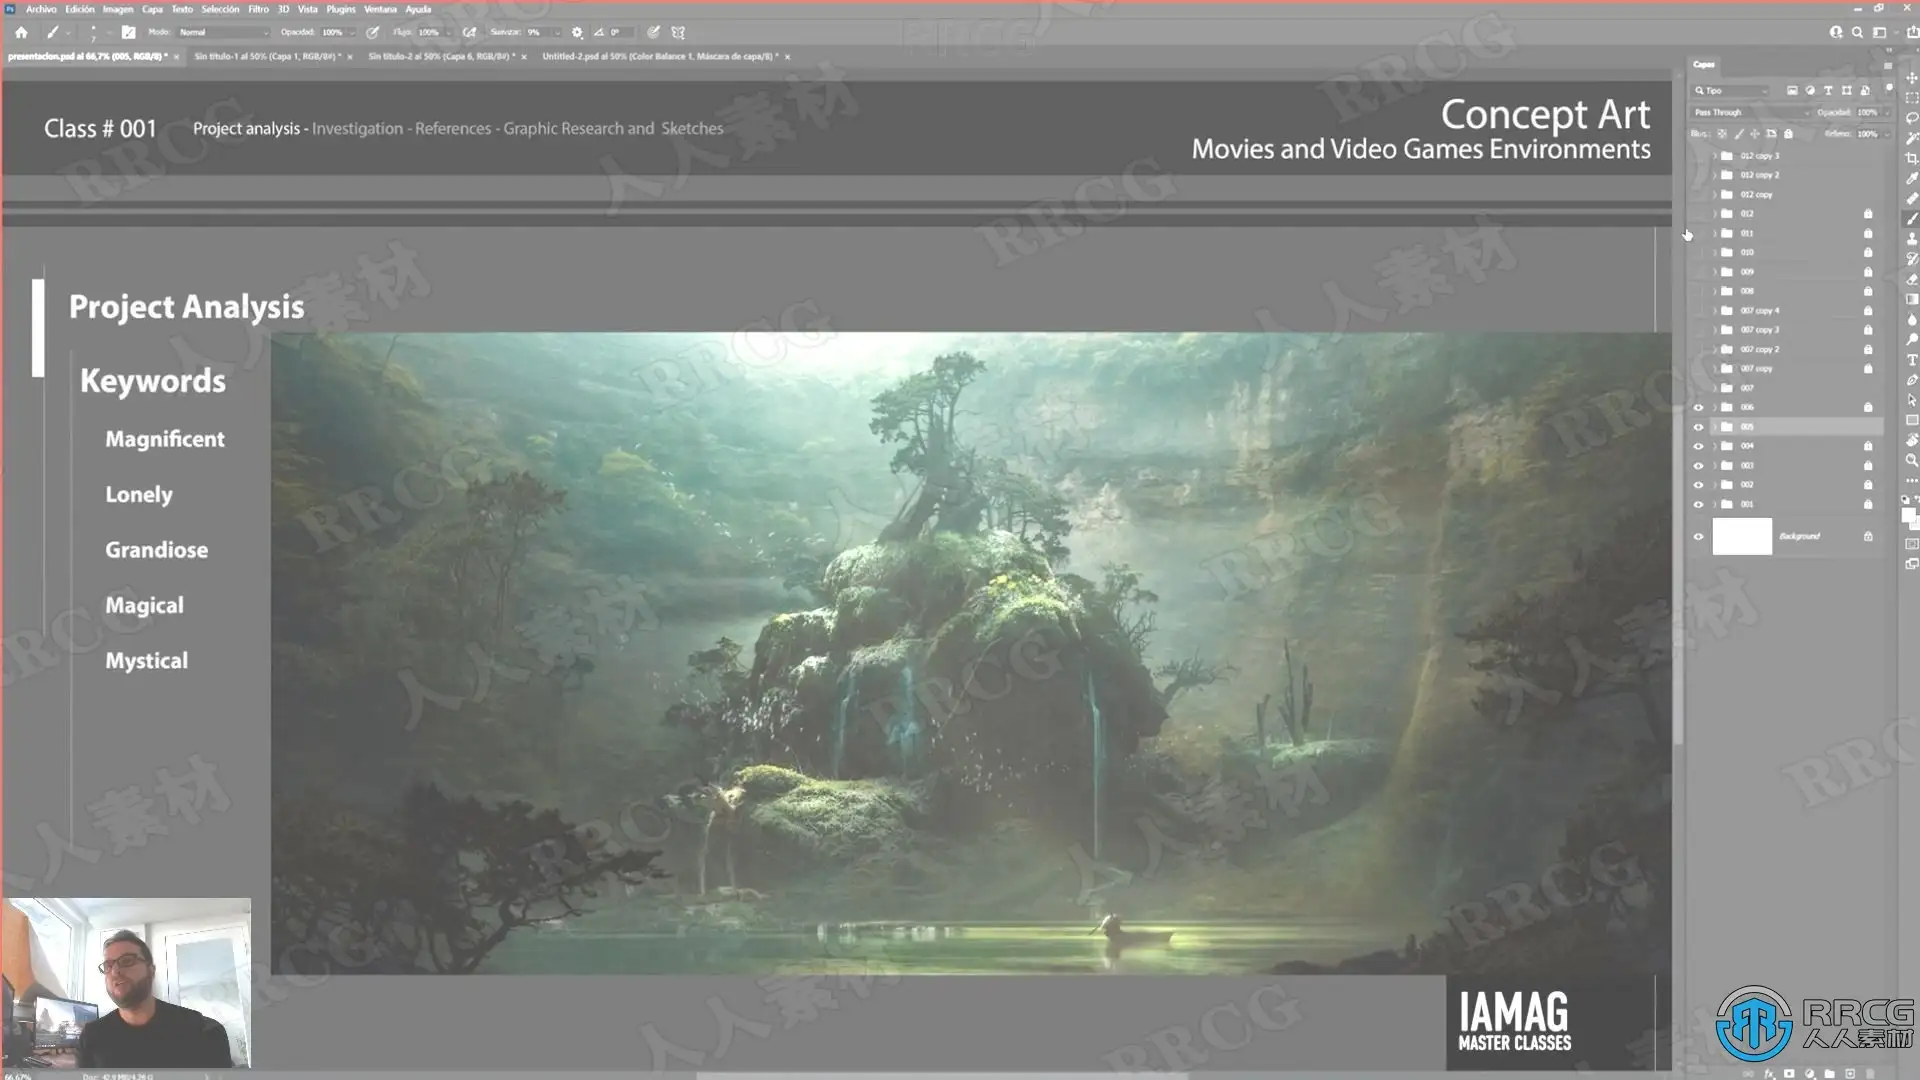Select the Eyedropper tool

[1912, 178]
